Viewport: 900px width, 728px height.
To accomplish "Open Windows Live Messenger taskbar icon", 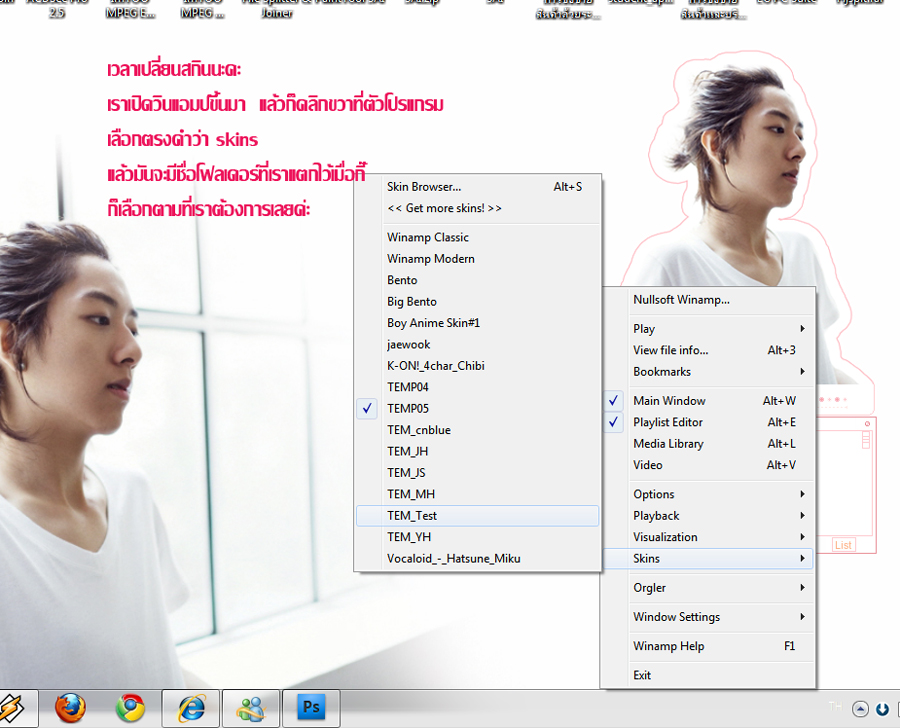I will [251, 708].
